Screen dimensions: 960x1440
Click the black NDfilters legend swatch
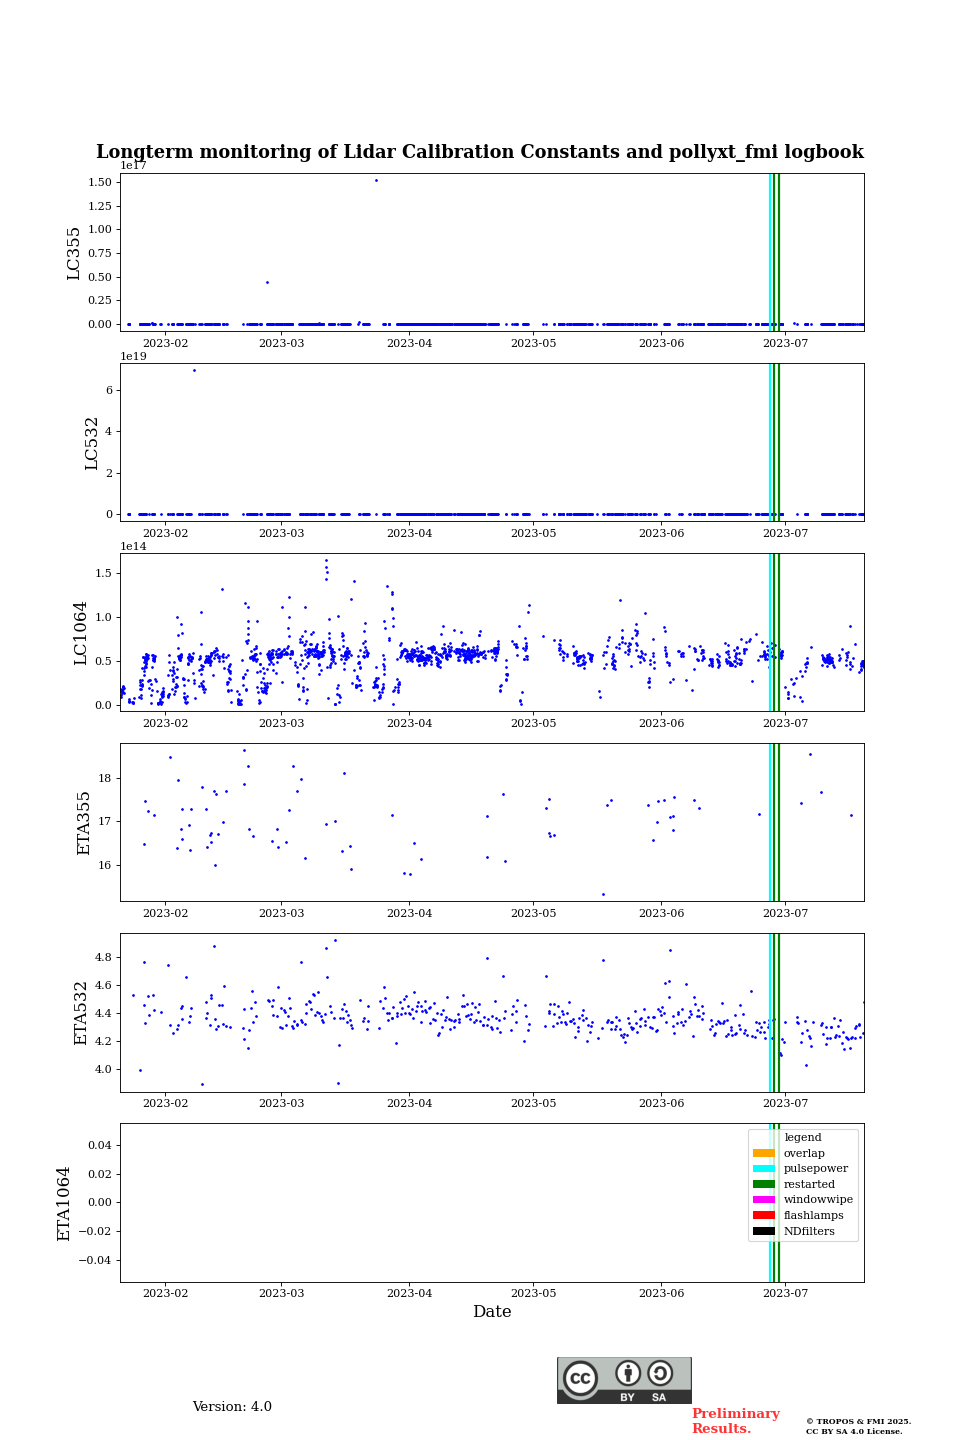[764, 1231]
